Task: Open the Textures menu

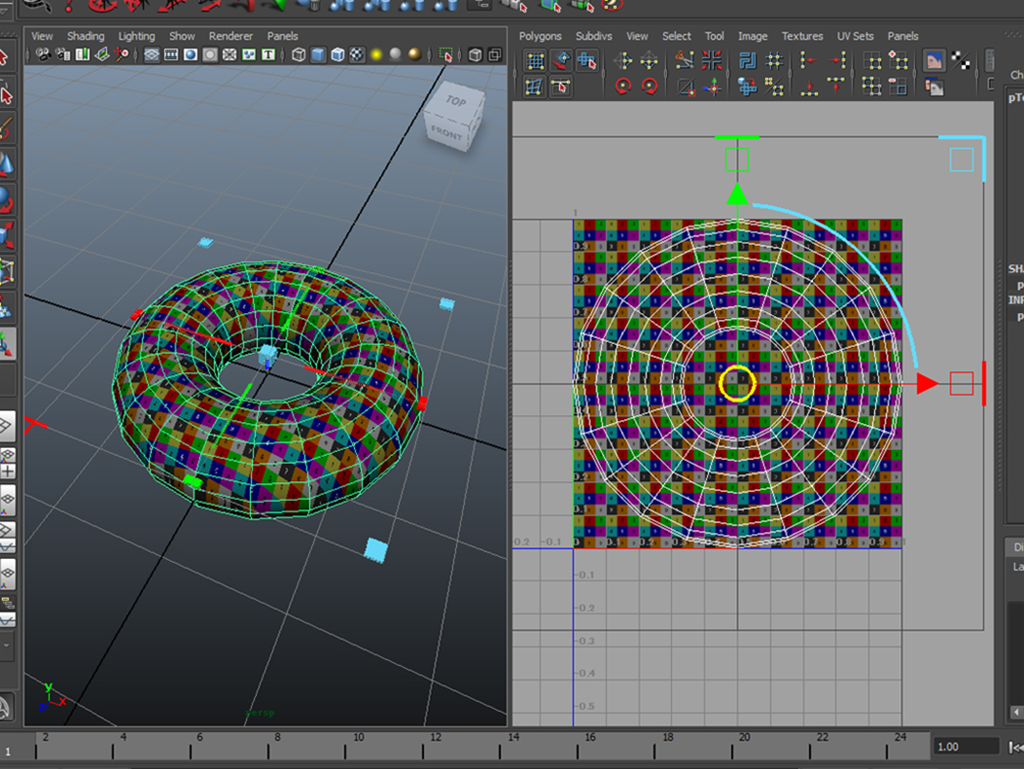Action: [802, 36]
